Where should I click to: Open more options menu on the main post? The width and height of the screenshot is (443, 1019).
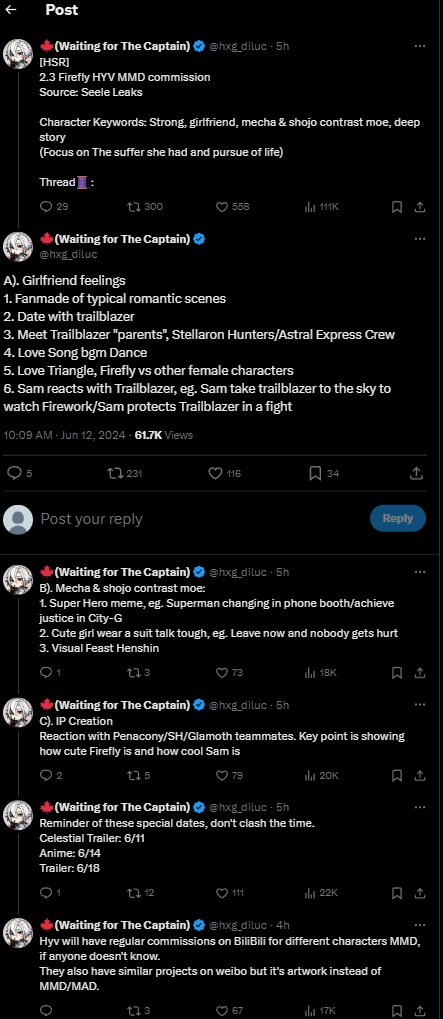(420, 239)
